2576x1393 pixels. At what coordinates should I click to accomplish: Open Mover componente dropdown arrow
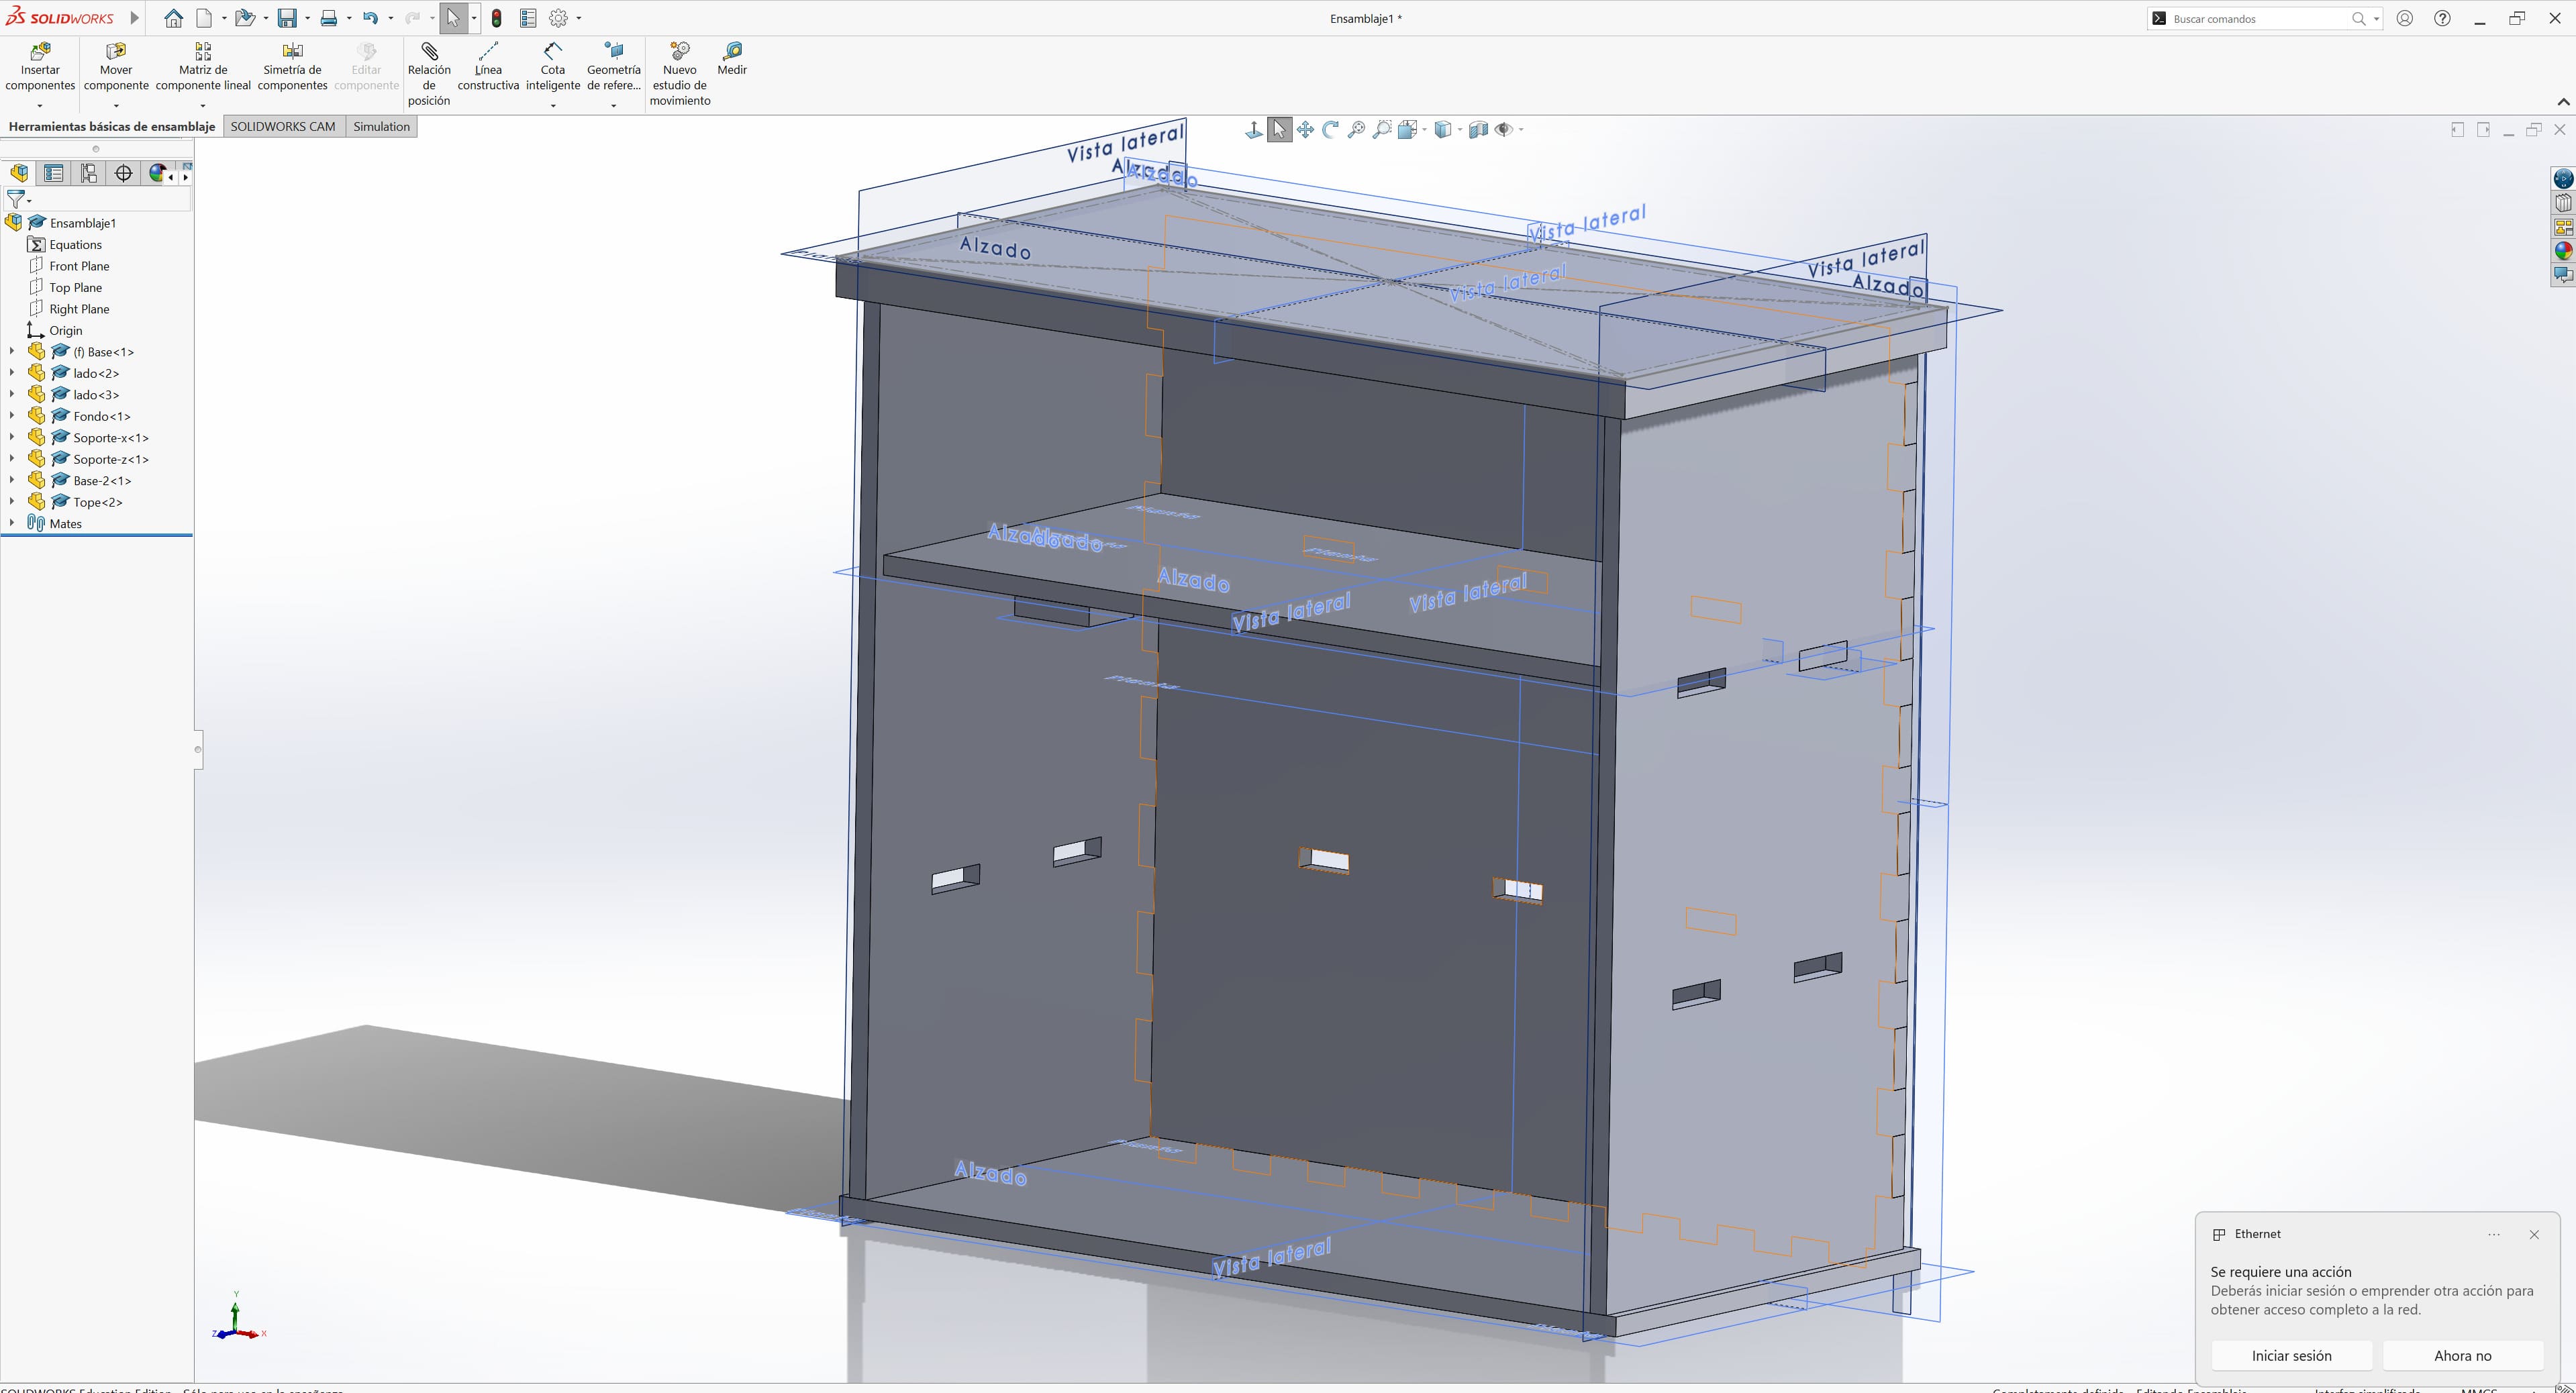tap(116, 105)
